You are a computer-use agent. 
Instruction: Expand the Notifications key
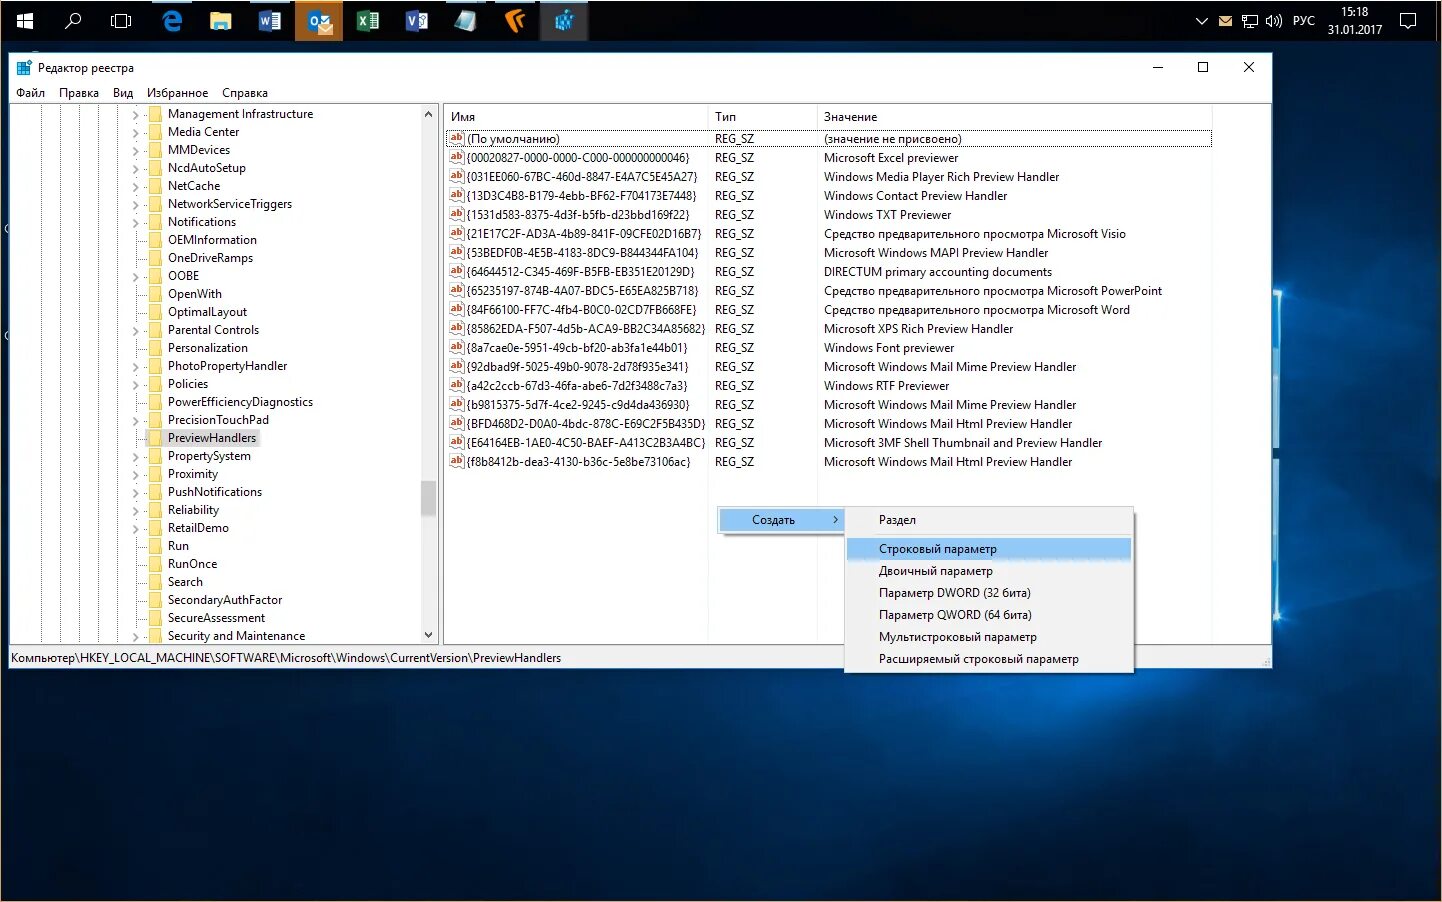136,223
